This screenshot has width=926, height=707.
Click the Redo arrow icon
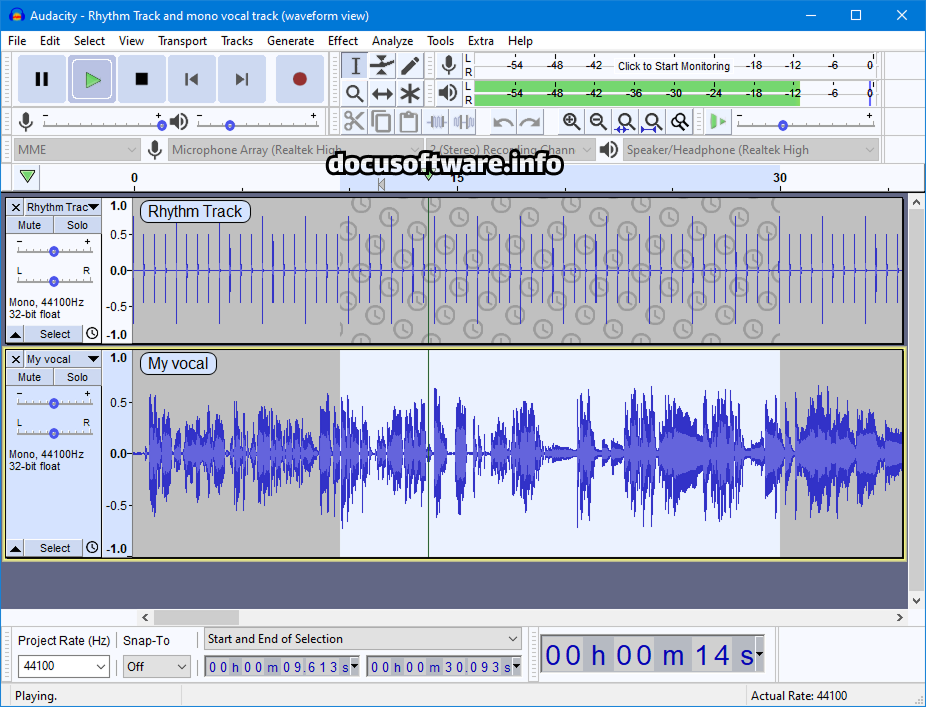click(530, 122)
